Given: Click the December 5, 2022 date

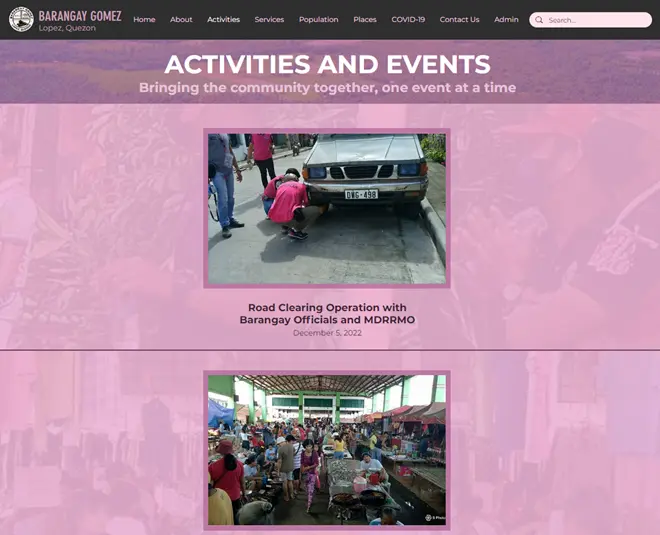Looking at the screenshot, I should pos(327,333).
